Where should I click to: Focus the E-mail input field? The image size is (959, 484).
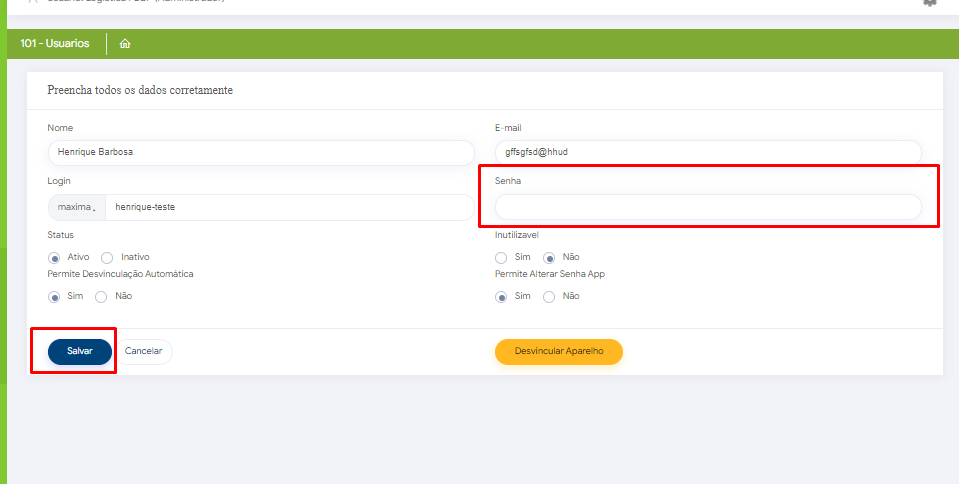(x=708, y=153)
